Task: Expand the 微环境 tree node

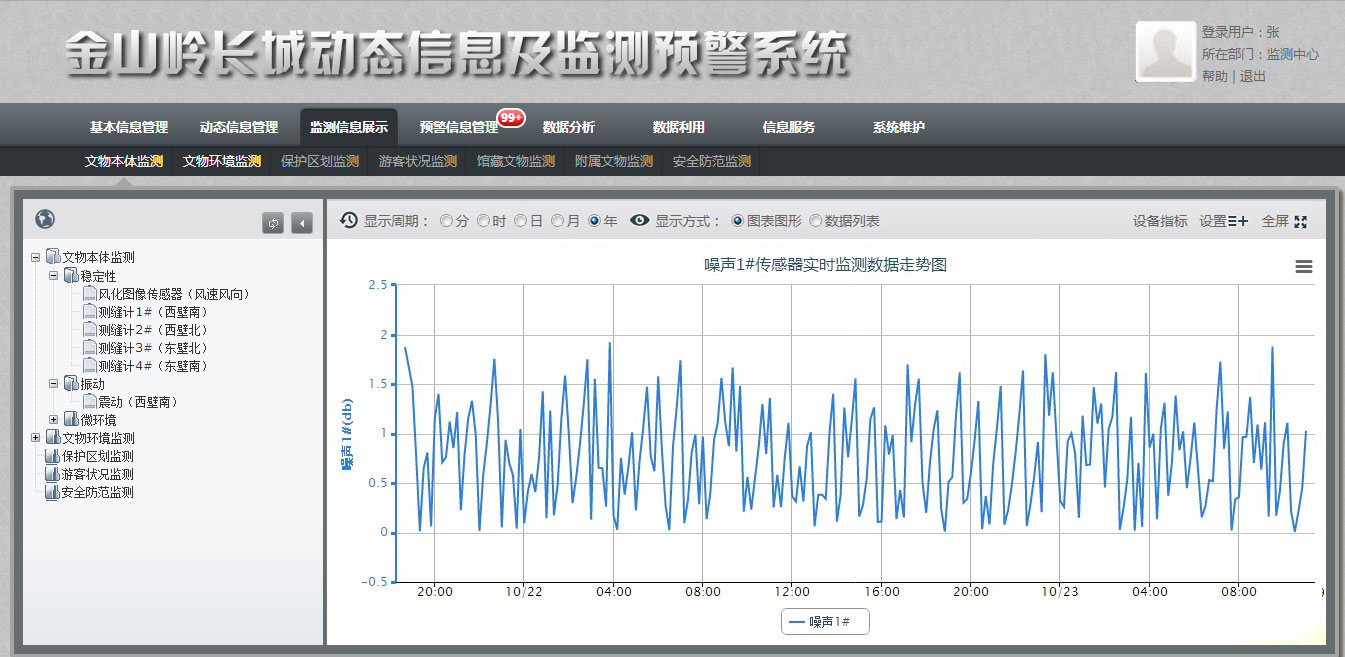Action: (x=54, y=420)
